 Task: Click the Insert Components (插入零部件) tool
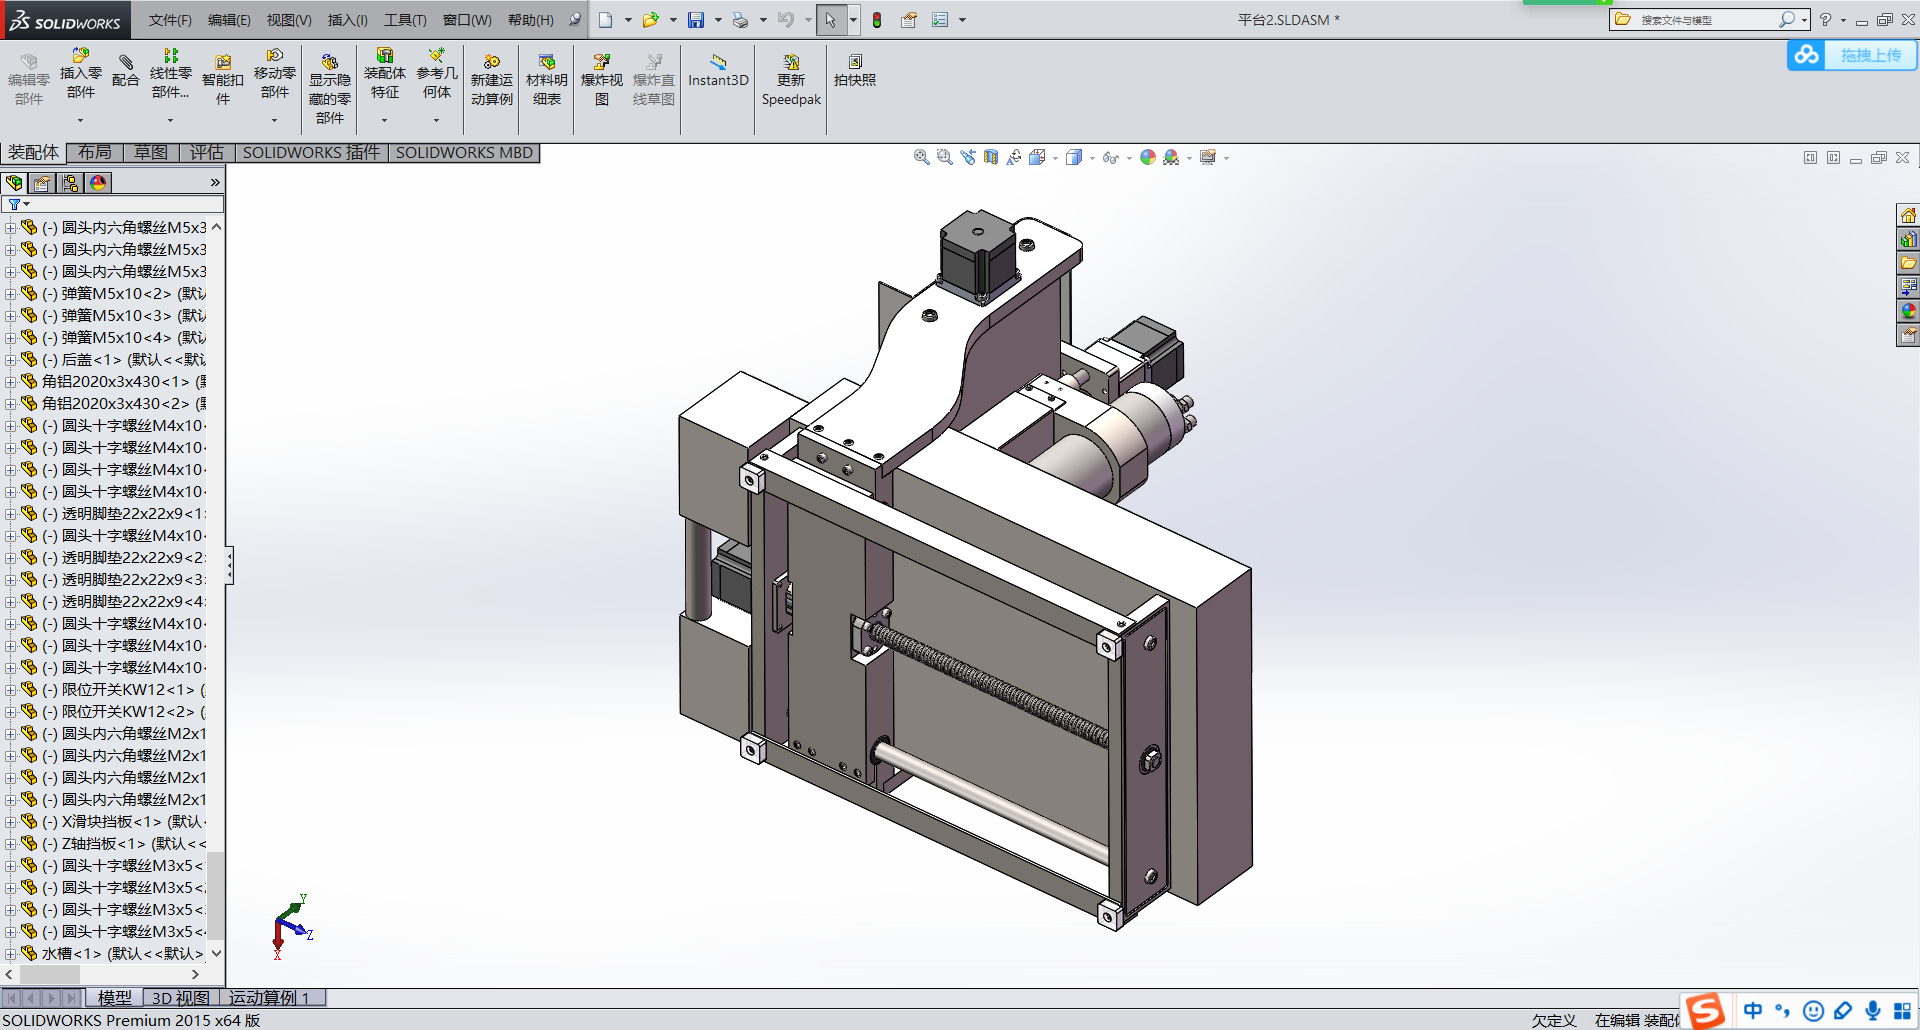80,73
